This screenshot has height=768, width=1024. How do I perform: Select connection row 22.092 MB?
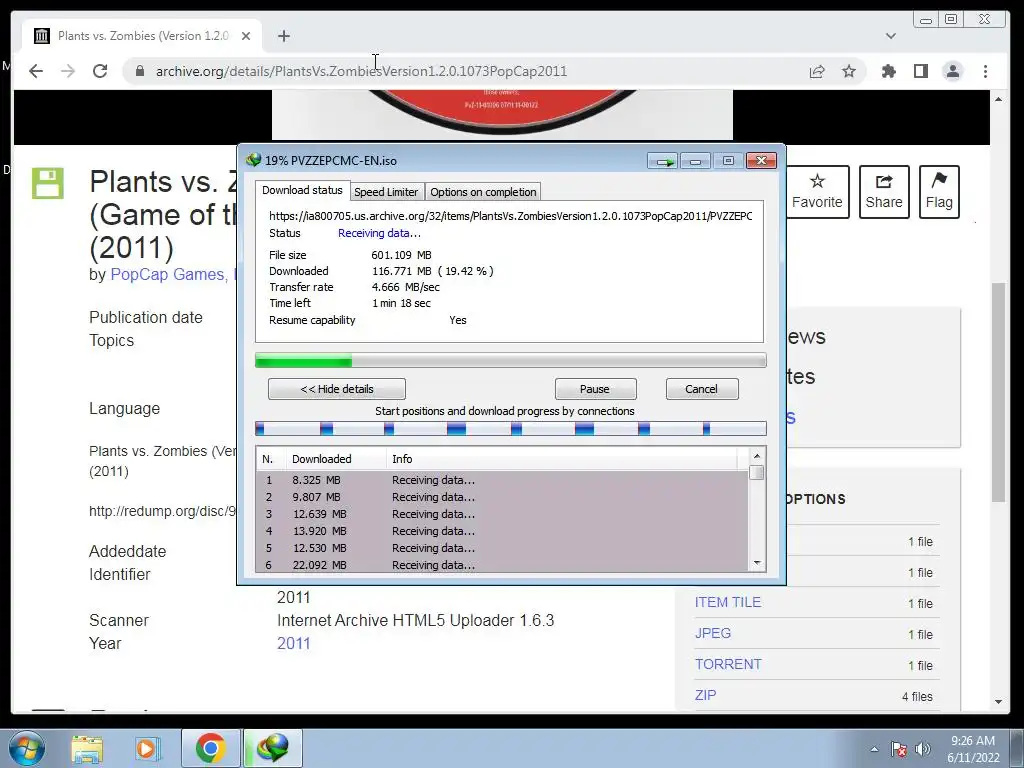click(x=502, y=565)
